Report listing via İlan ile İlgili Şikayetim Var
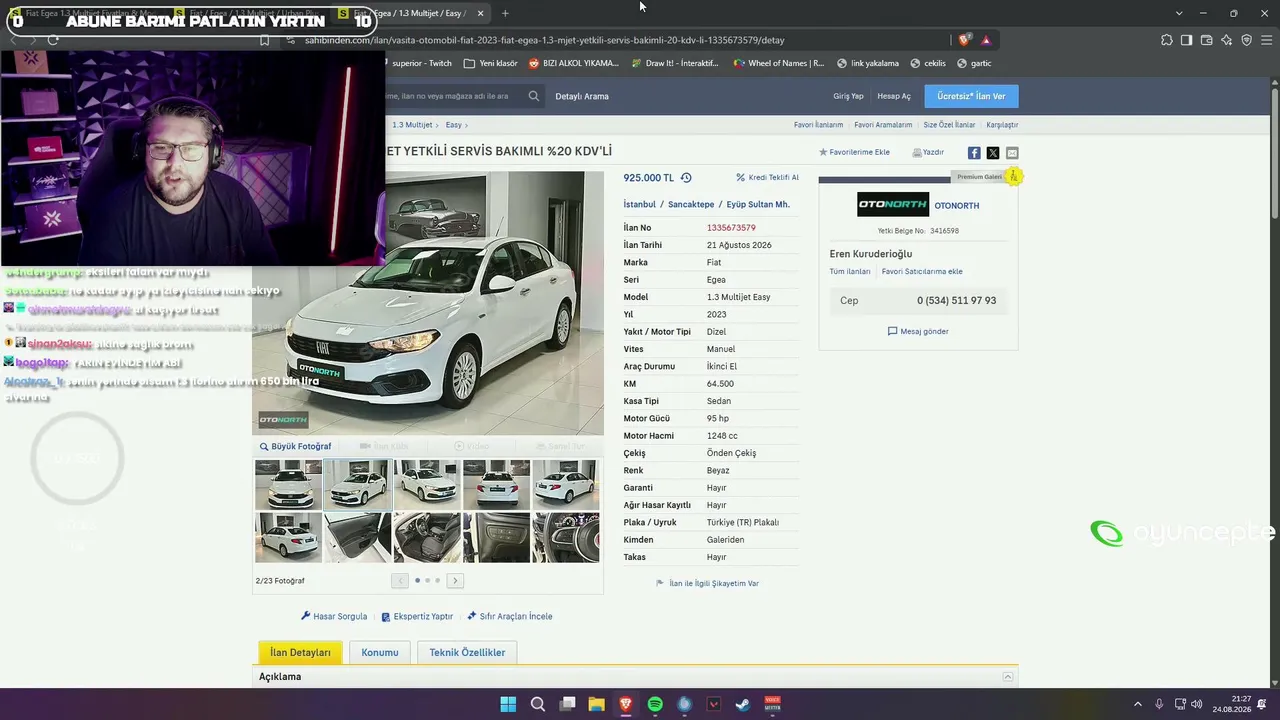This screenshot has height=720, width=1280. (x=707, y=583)
